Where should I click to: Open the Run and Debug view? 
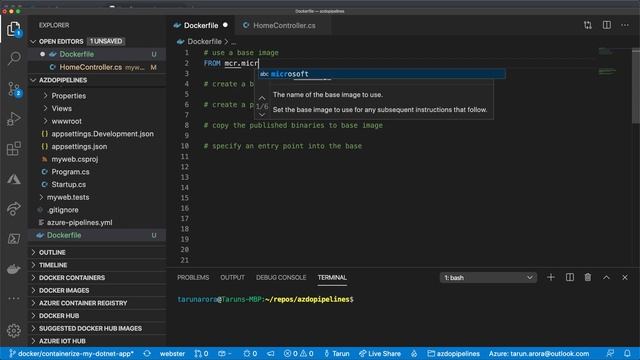14,119
